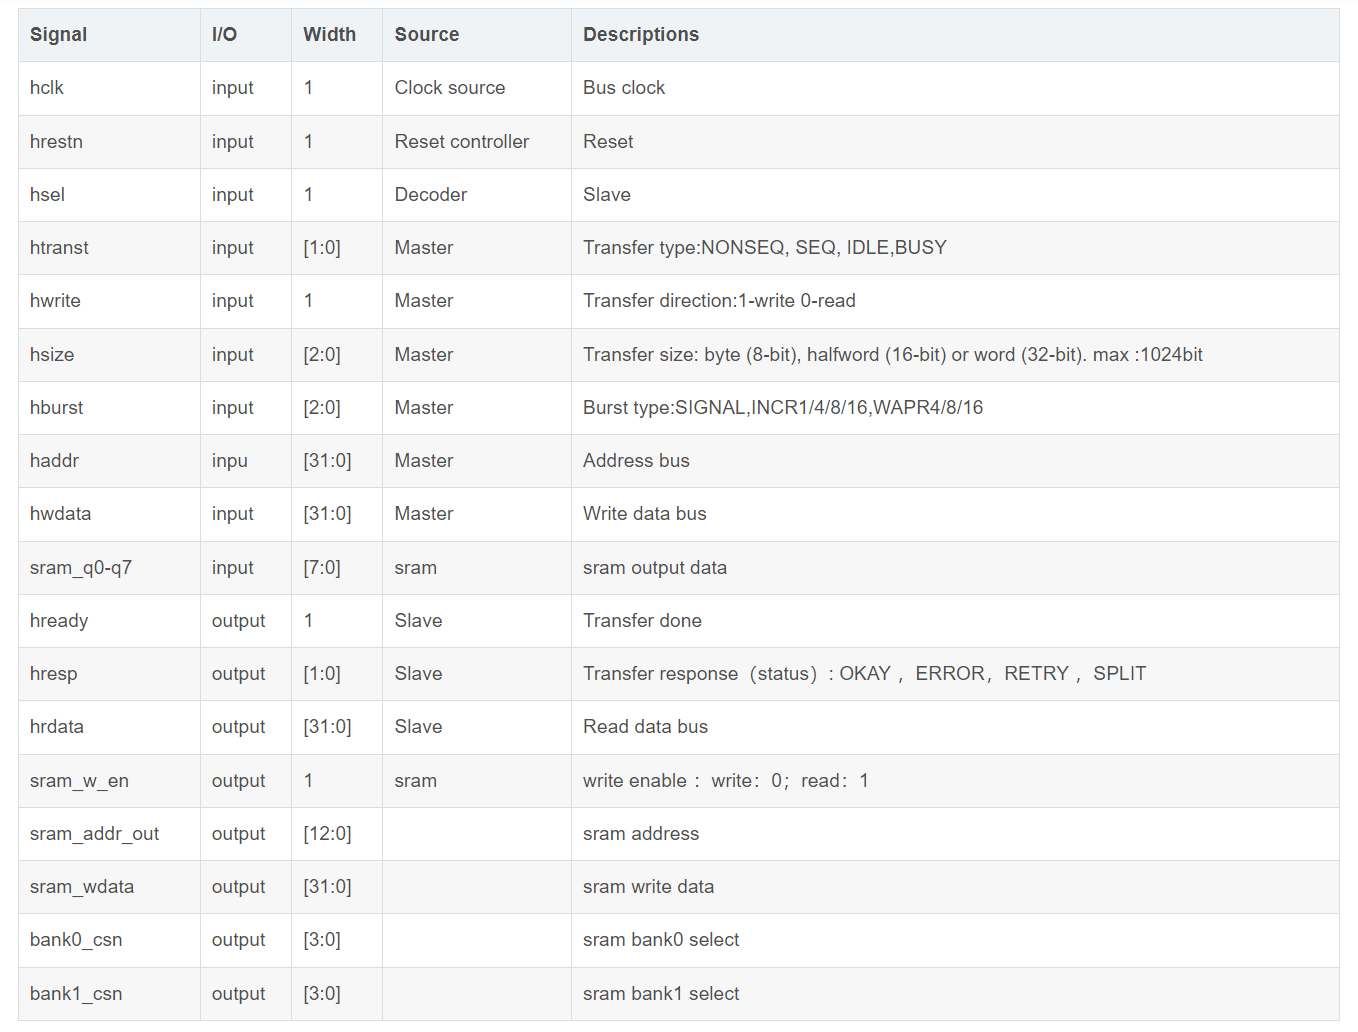Select the hsize signal name
This screenshot has width=1358, height=1032.
pyautogui.click(x=52, y=355)
